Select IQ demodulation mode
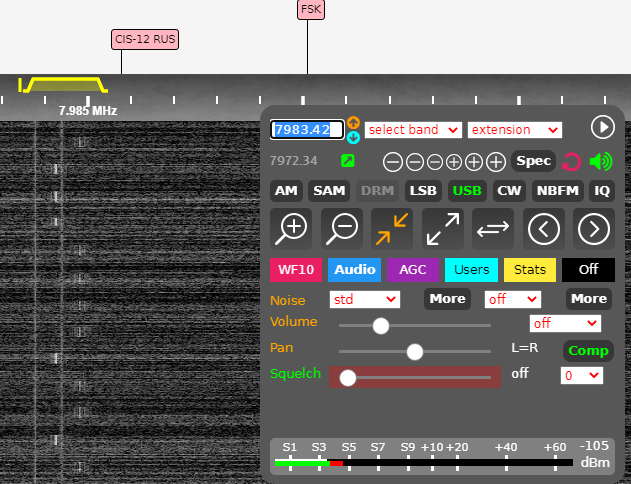 pyautogui.click(x=602, y=191)
